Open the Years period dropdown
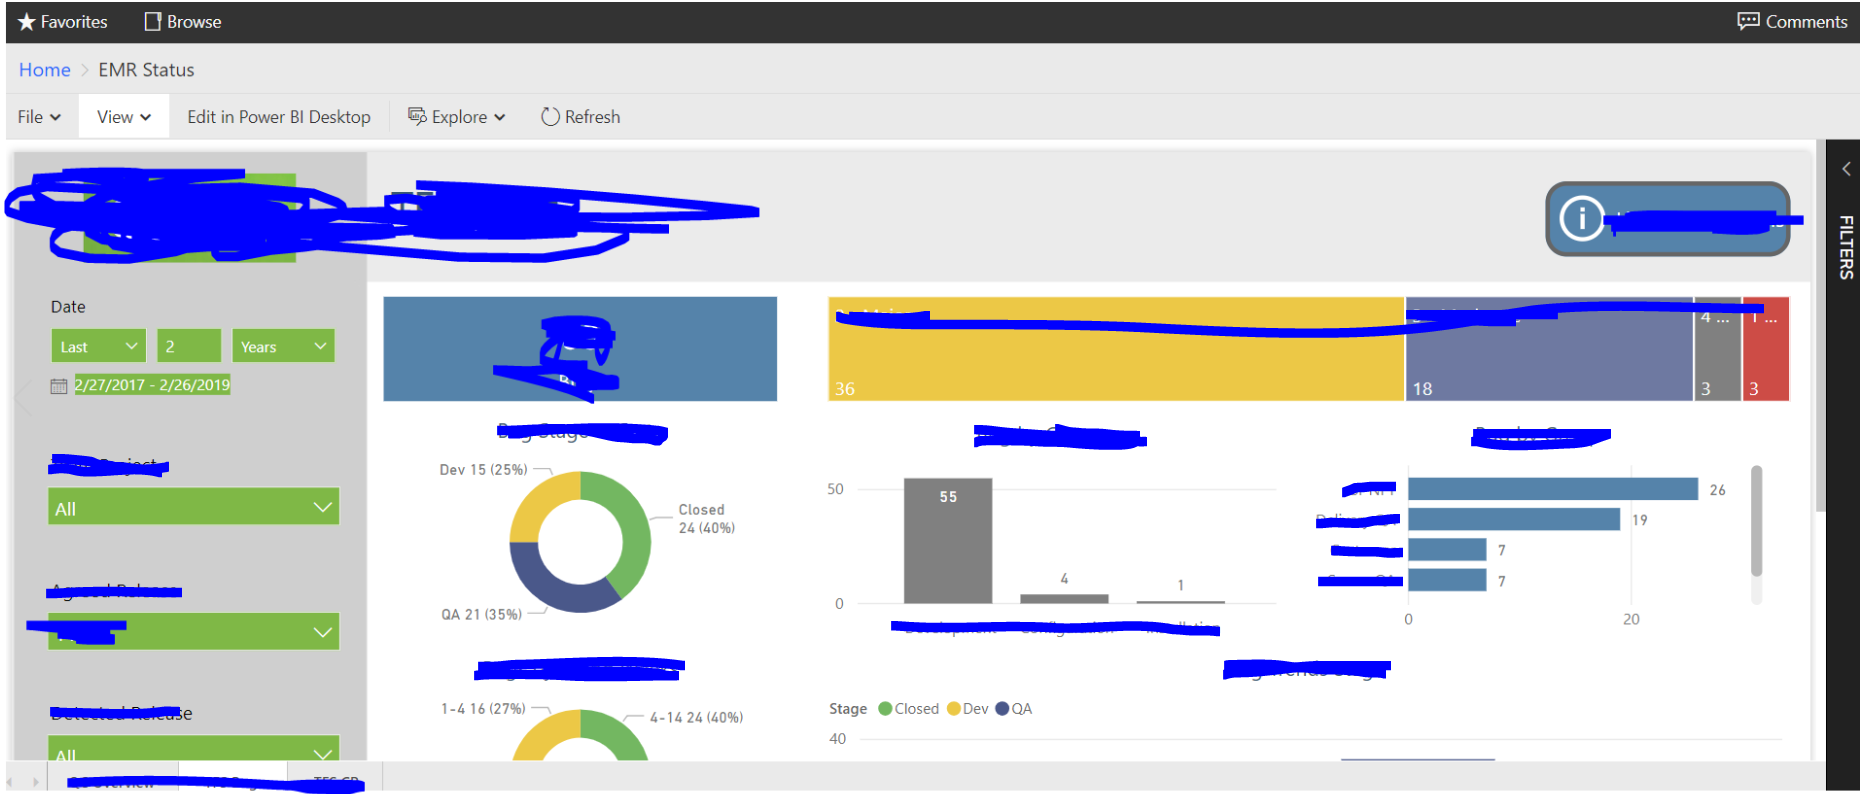Viewport: 1874px width, 806px height. click(283, 346)
